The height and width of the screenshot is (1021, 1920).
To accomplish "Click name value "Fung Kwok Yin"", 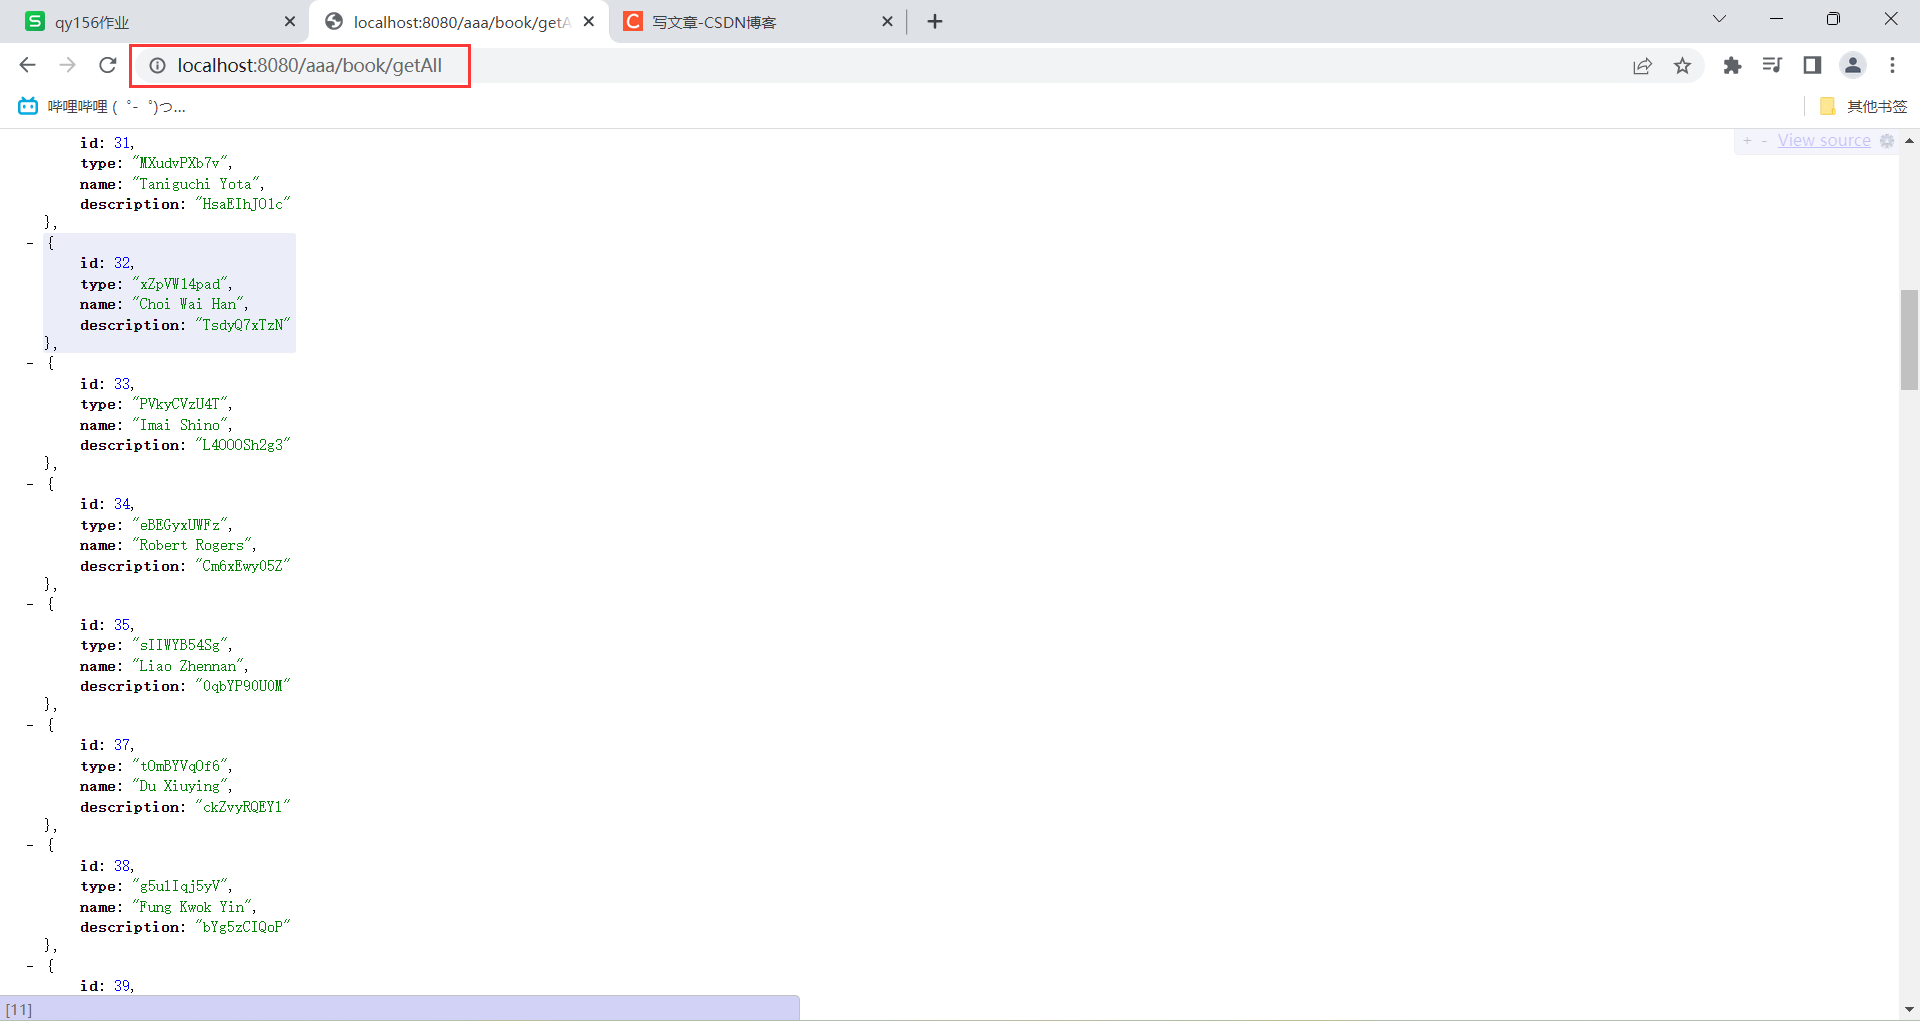I will [x=192, y=907].
